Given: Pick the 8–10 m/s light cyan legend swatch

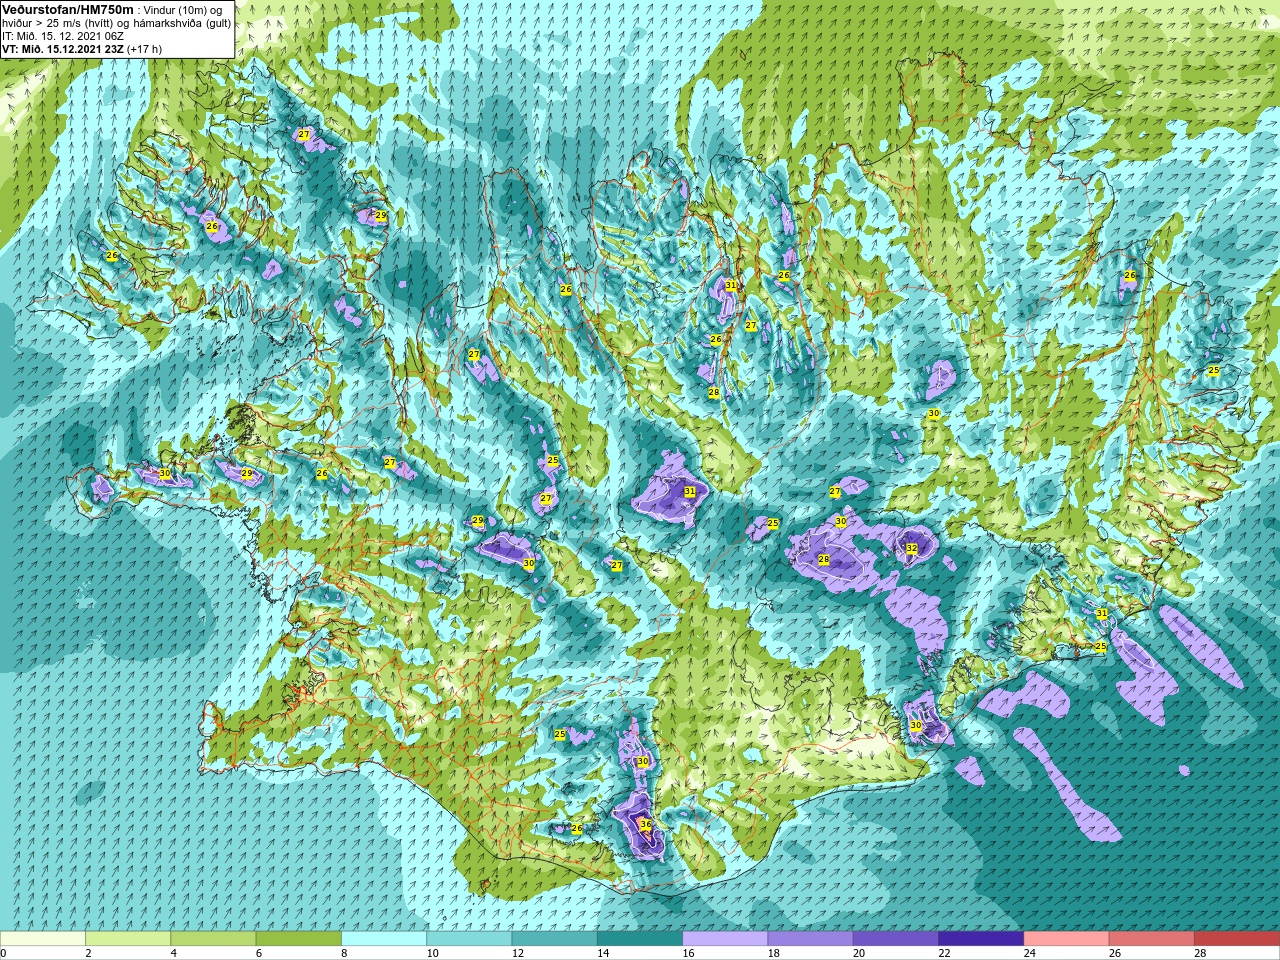Looking at the screenshot, I should tap(384, 939).
